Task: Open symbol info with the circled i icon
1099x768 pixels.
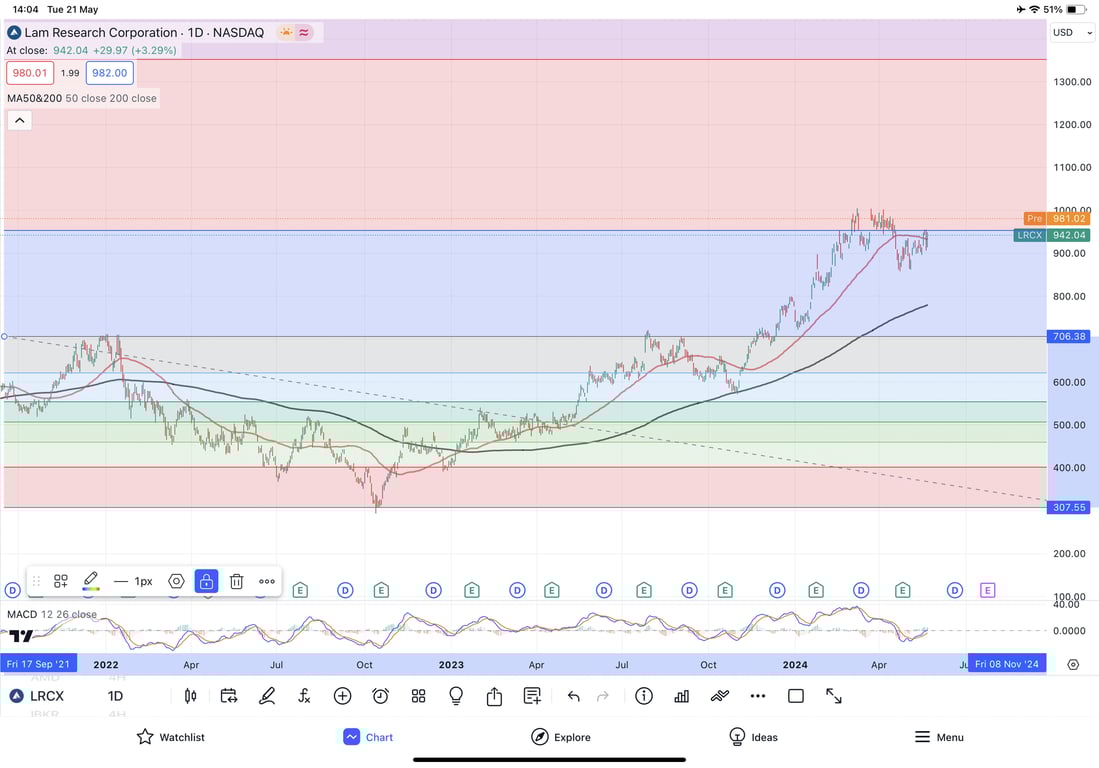Action: pos(644,696)
